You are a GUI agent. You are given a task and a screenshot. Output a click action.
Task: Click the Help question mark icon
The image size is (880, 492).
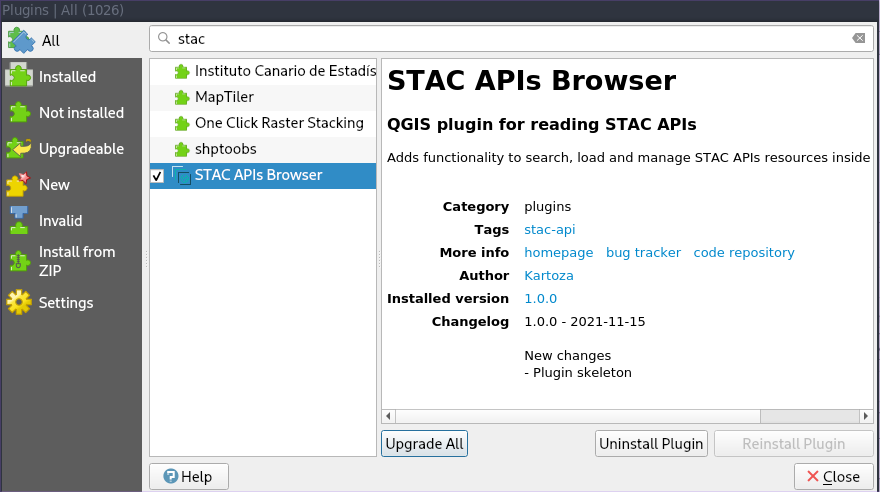[170, 476]
